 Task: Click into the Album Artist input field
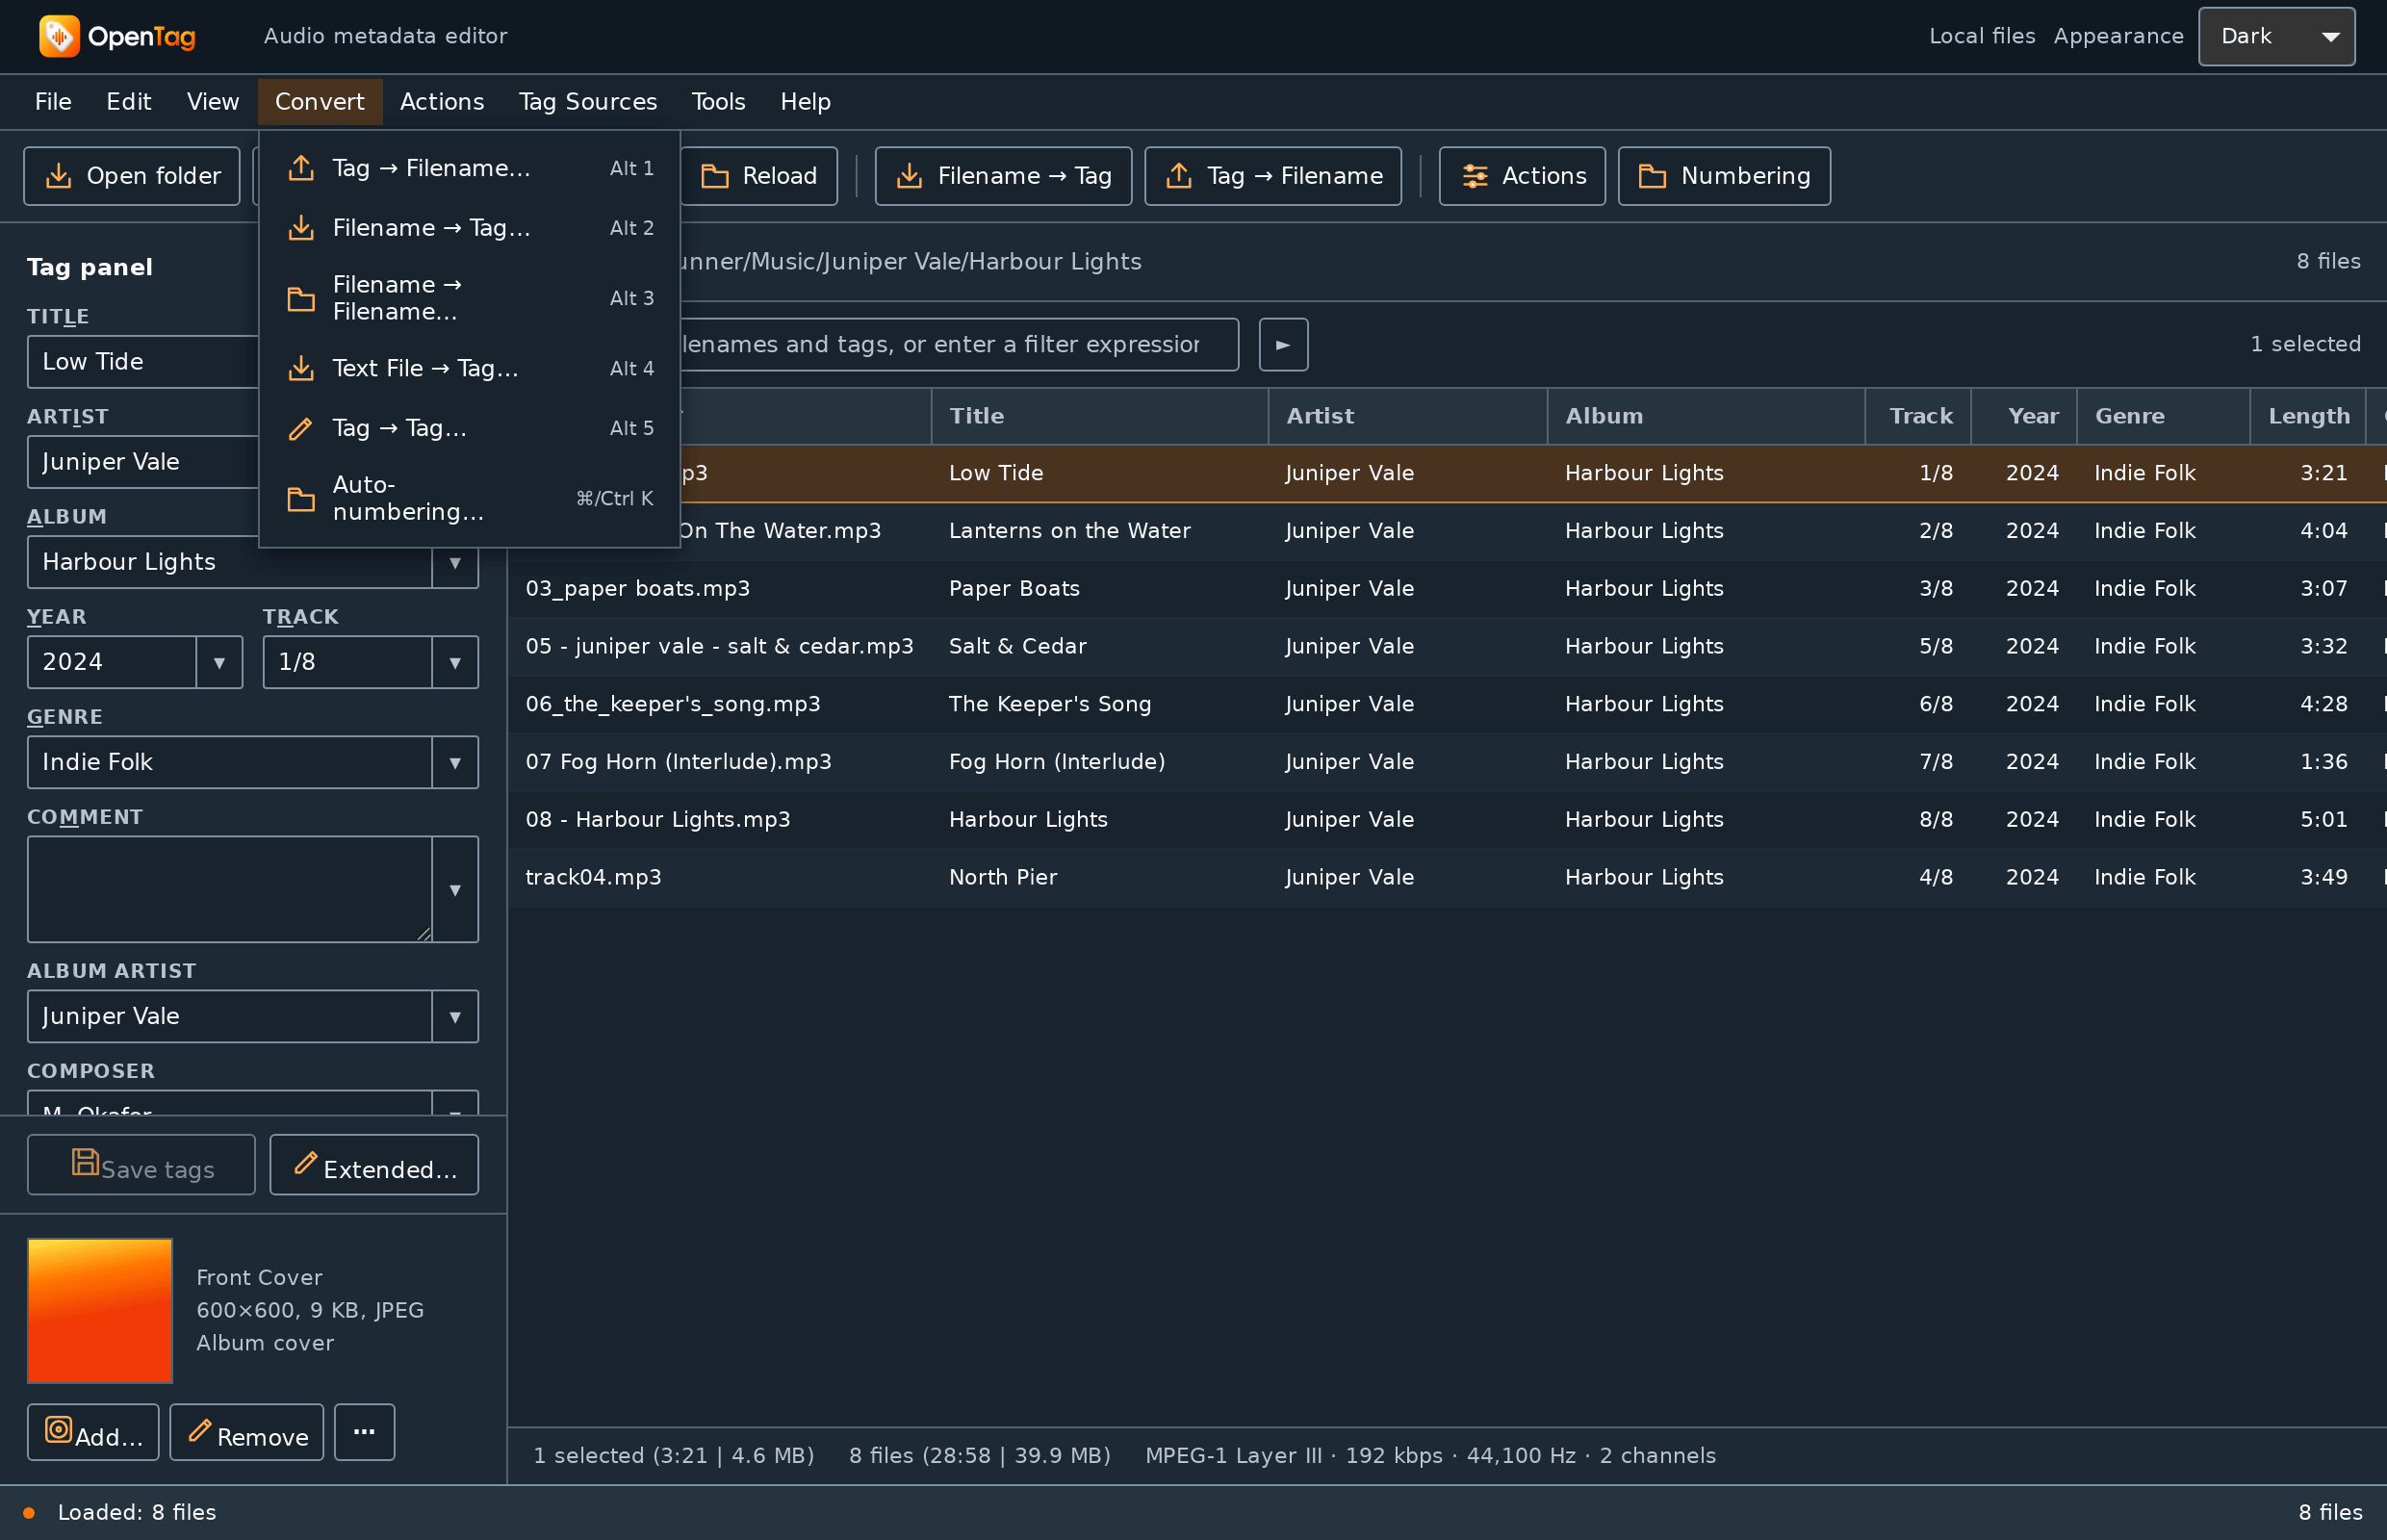pyautogui.click(x=230, y=1016)
